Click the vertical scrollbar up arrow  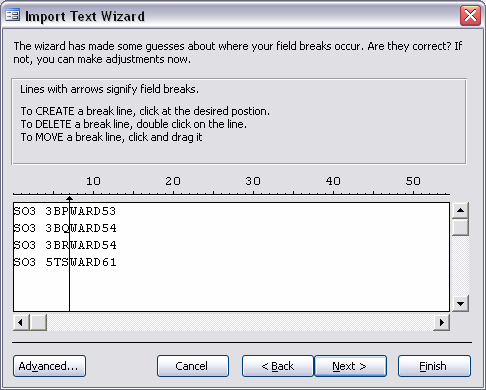[460, 210]
